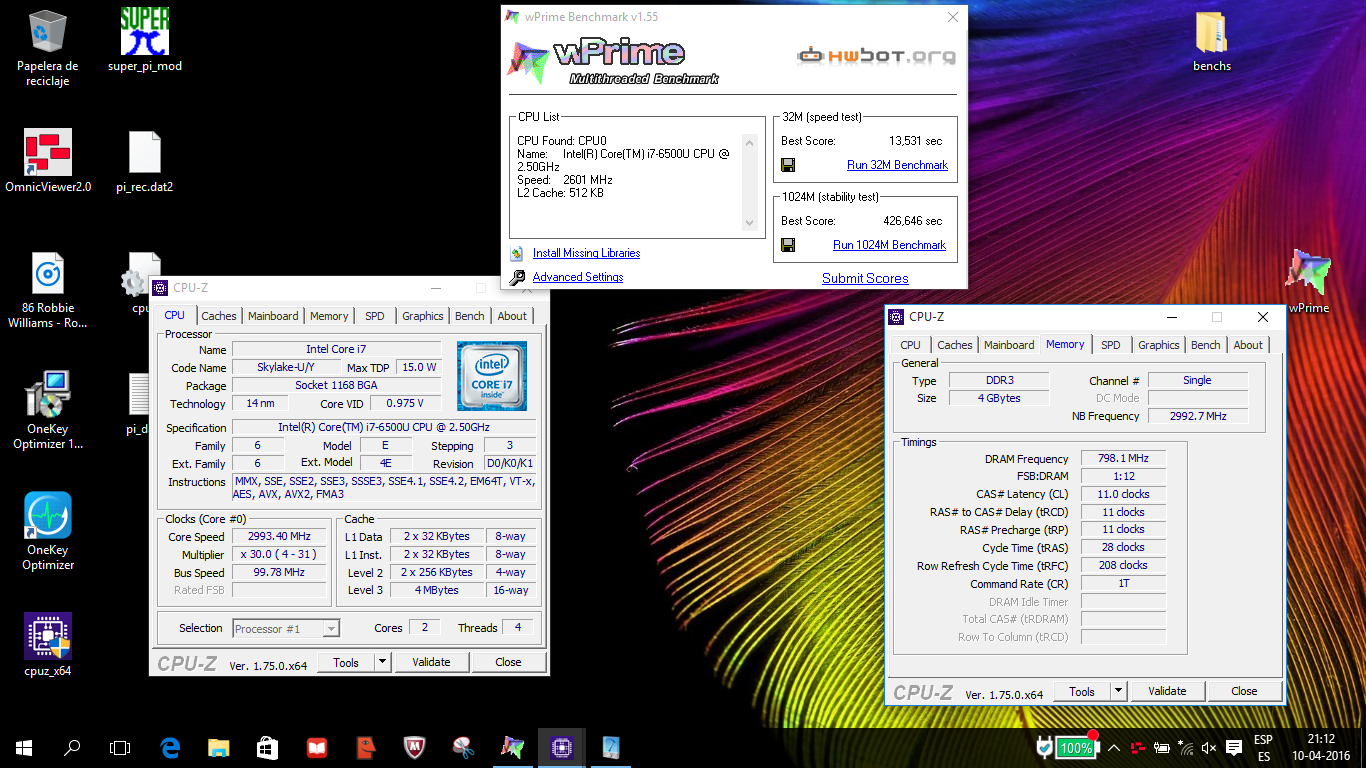Viewport: 1366px width, 768px height.
Task: Open Bench tab in right CPU-Z window
Action: pos(1206,345)
